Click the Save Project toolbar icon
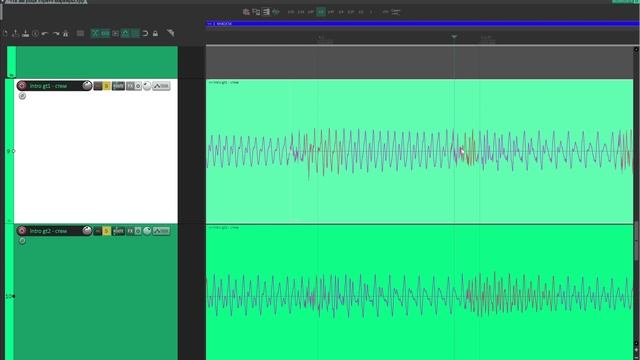Screen dimensions: 640x360 coord(26,33)
